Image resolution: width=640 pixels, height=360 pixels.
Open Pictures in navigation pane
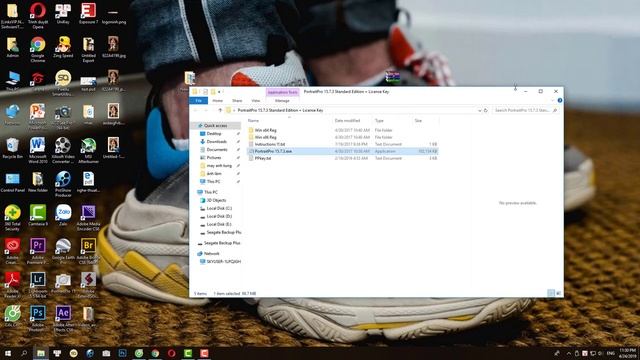pyautogui.click(x=214, y=158)
